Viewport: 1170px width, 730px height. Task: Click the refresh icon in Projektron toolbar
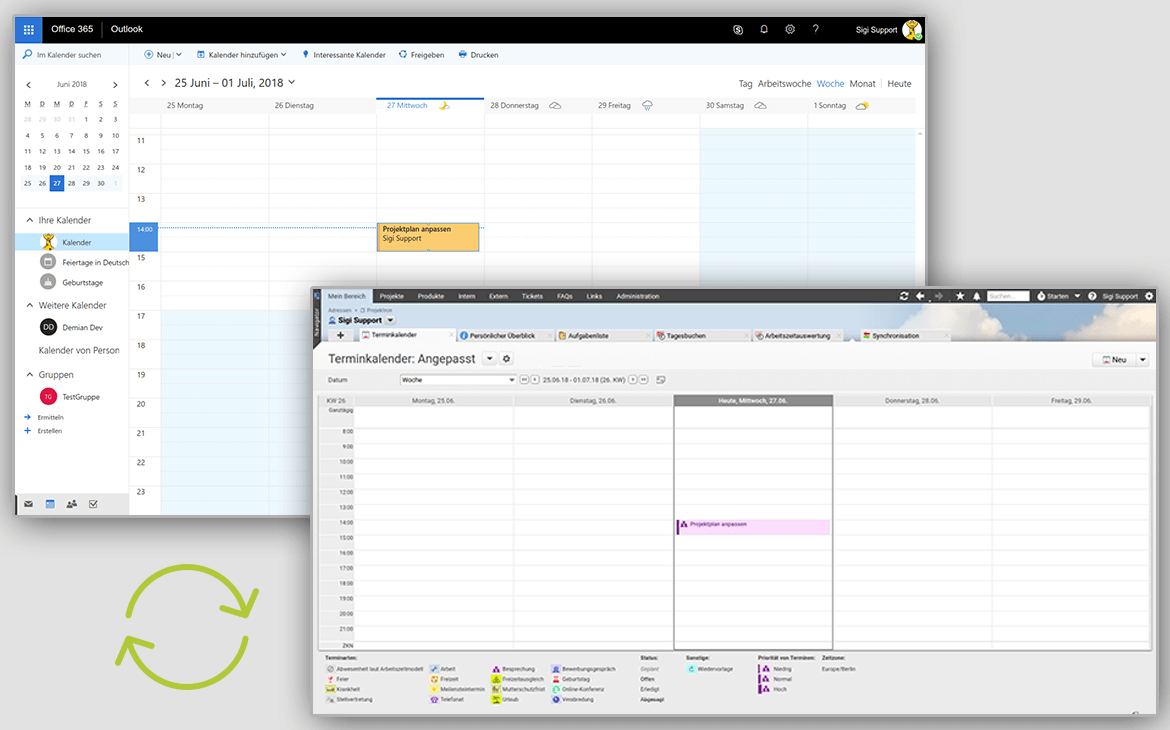pyautogui.click(x=904, y=296)
